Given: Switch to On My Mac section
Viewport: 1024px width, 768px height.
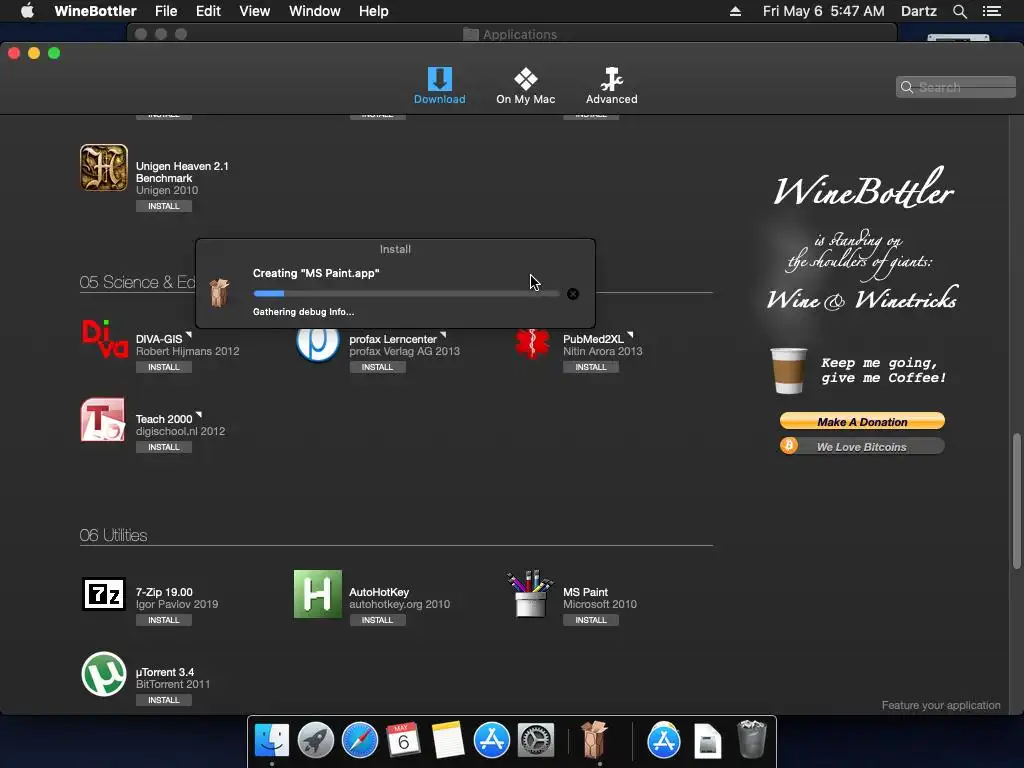Looking at the screenshot, I should (525, 86).
